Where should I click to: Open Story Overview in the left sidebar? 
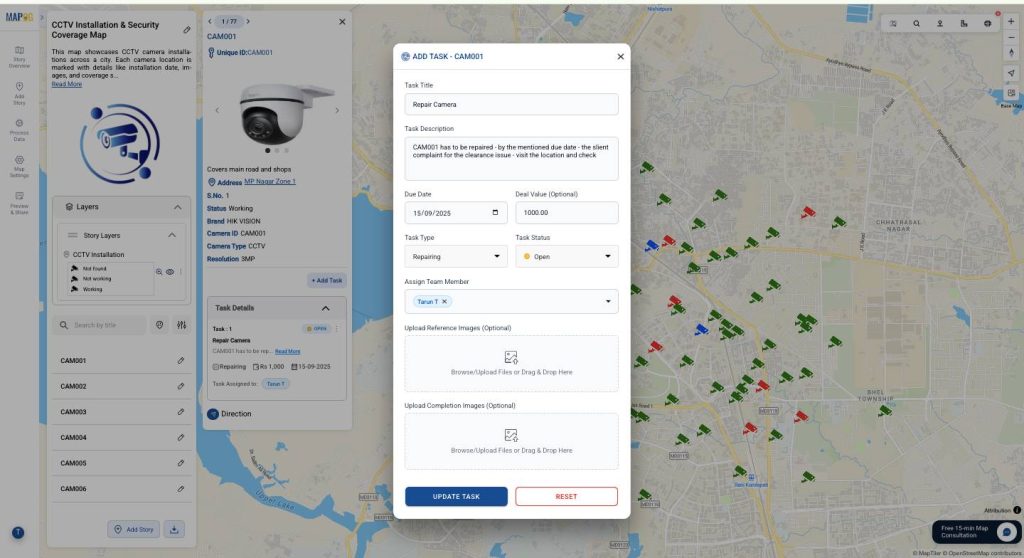click(19, 56)
